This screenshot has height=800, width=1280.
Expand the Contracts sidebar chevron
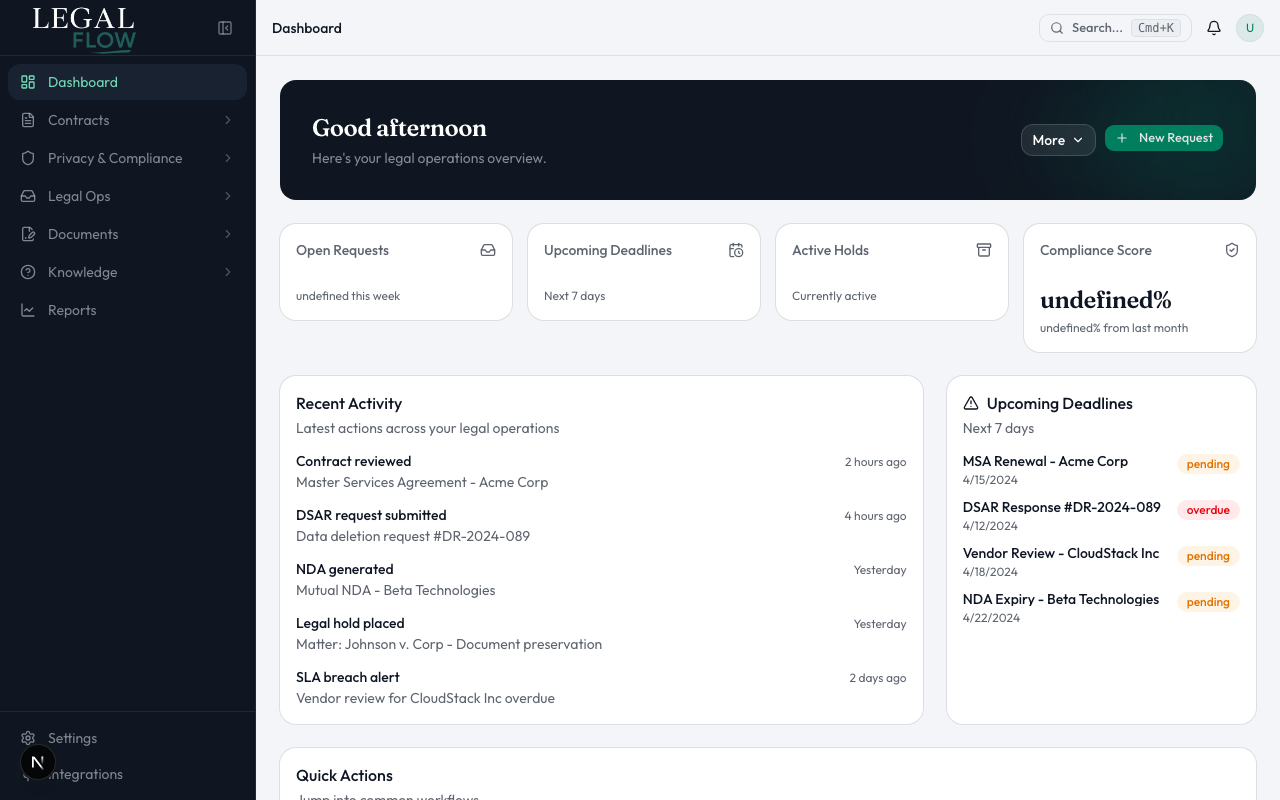click(x=227, y=120)
